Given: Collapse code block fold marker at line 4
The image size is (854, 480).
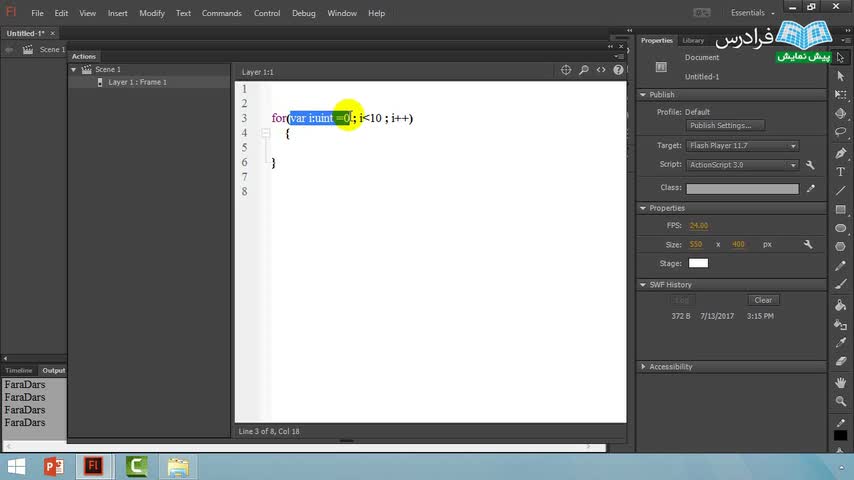Looking at the screenshot, I should 265,132.
